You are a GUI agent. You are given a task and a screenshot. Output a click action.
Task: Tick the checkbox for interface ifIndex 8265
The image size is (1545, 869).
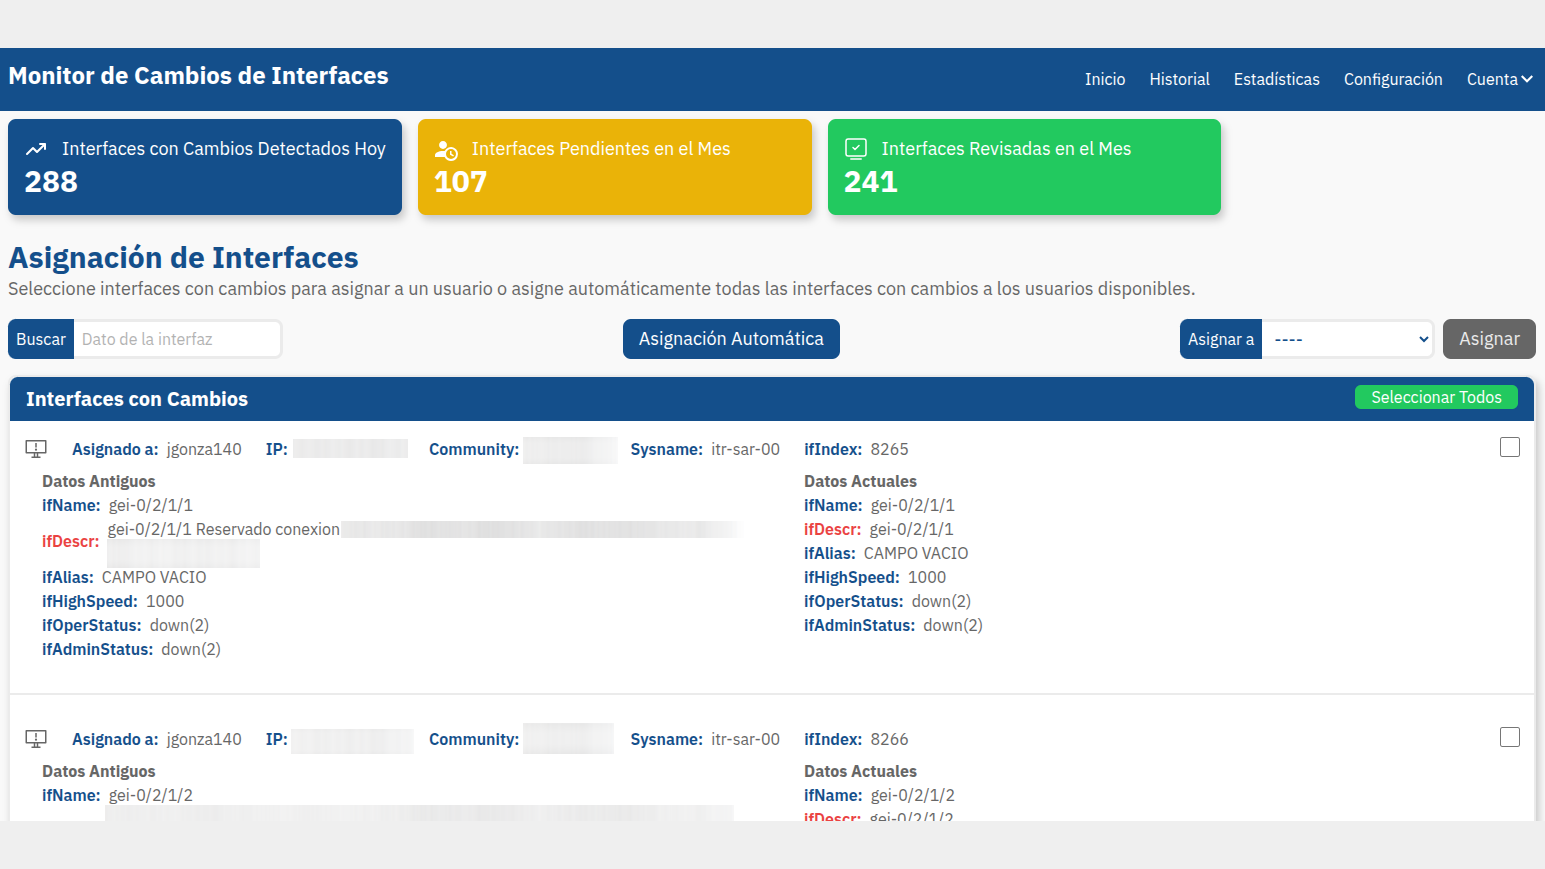1510,447
